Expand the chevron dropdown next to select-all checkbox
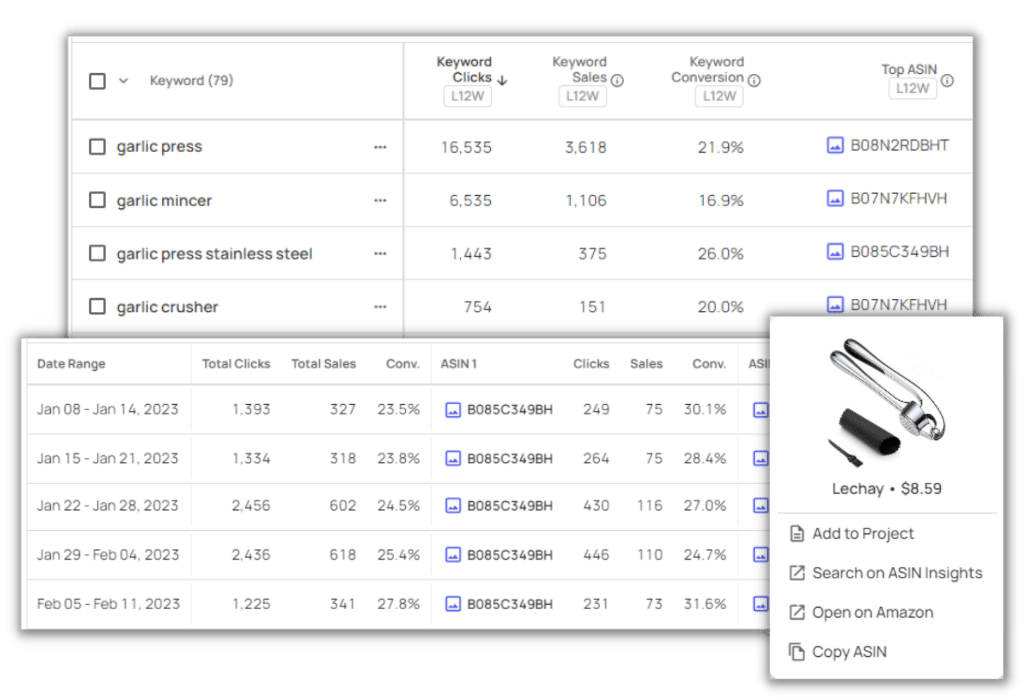 pyautogui.click(x=123, y=81)
